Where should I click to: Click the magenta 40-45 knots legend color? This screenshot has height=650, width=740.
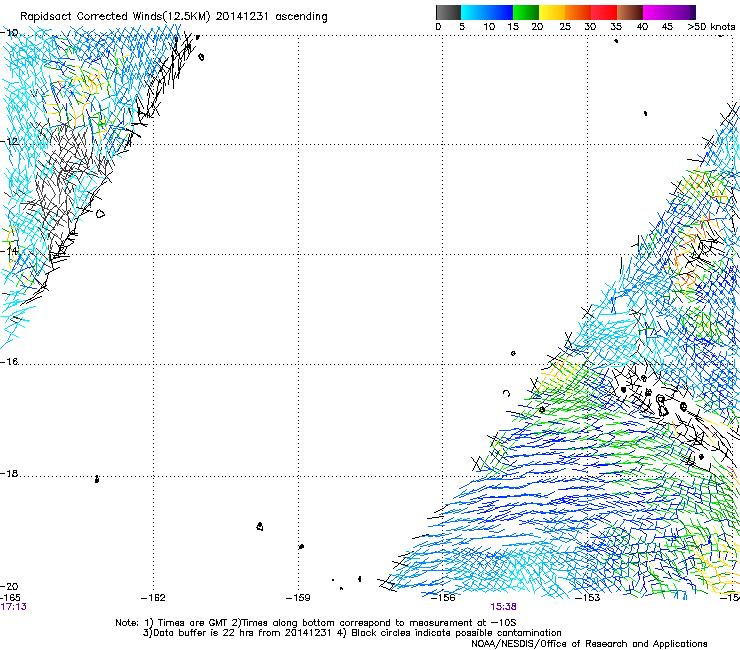point(656,12)
